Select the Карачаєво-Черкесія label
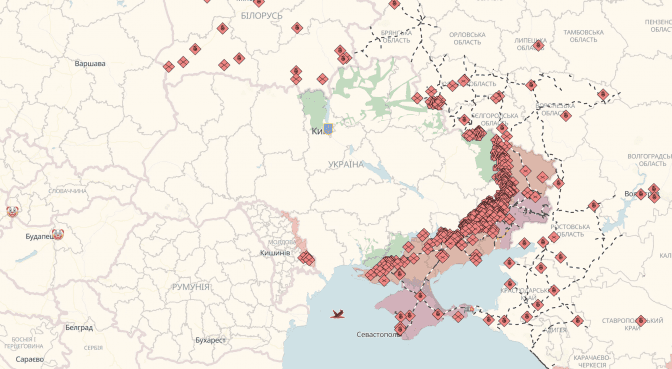The image size is (672, 369). [591, 361]
